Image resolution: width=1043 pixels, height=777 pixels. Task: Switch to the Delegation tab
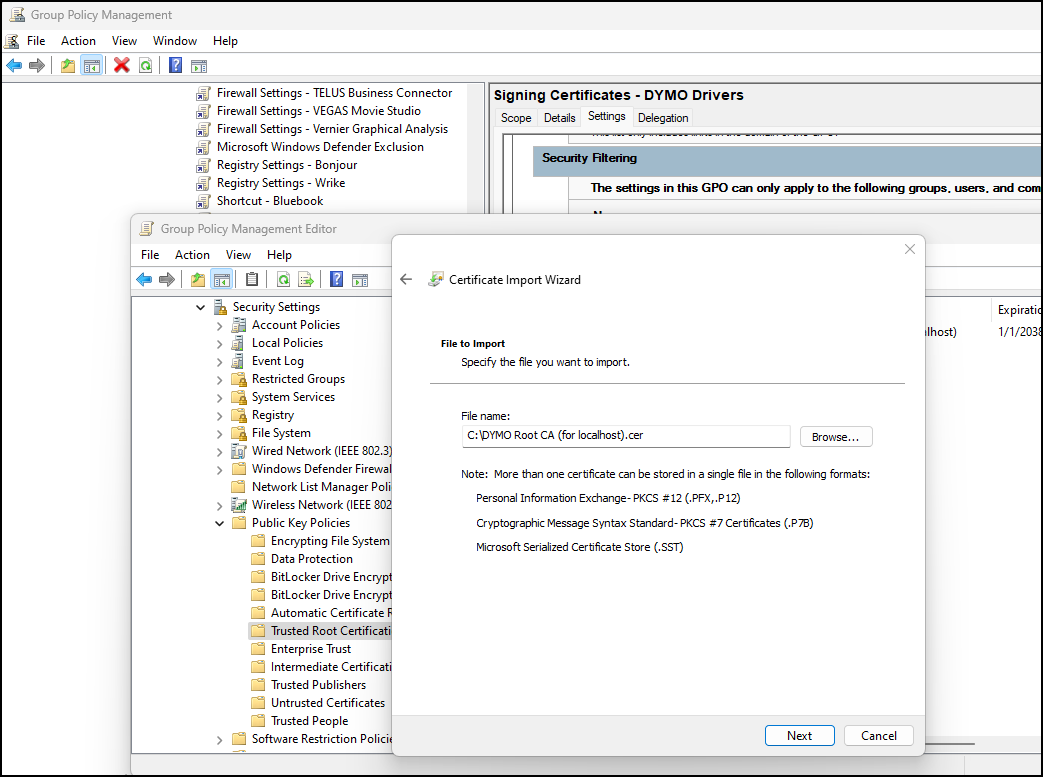pos(663,118)
